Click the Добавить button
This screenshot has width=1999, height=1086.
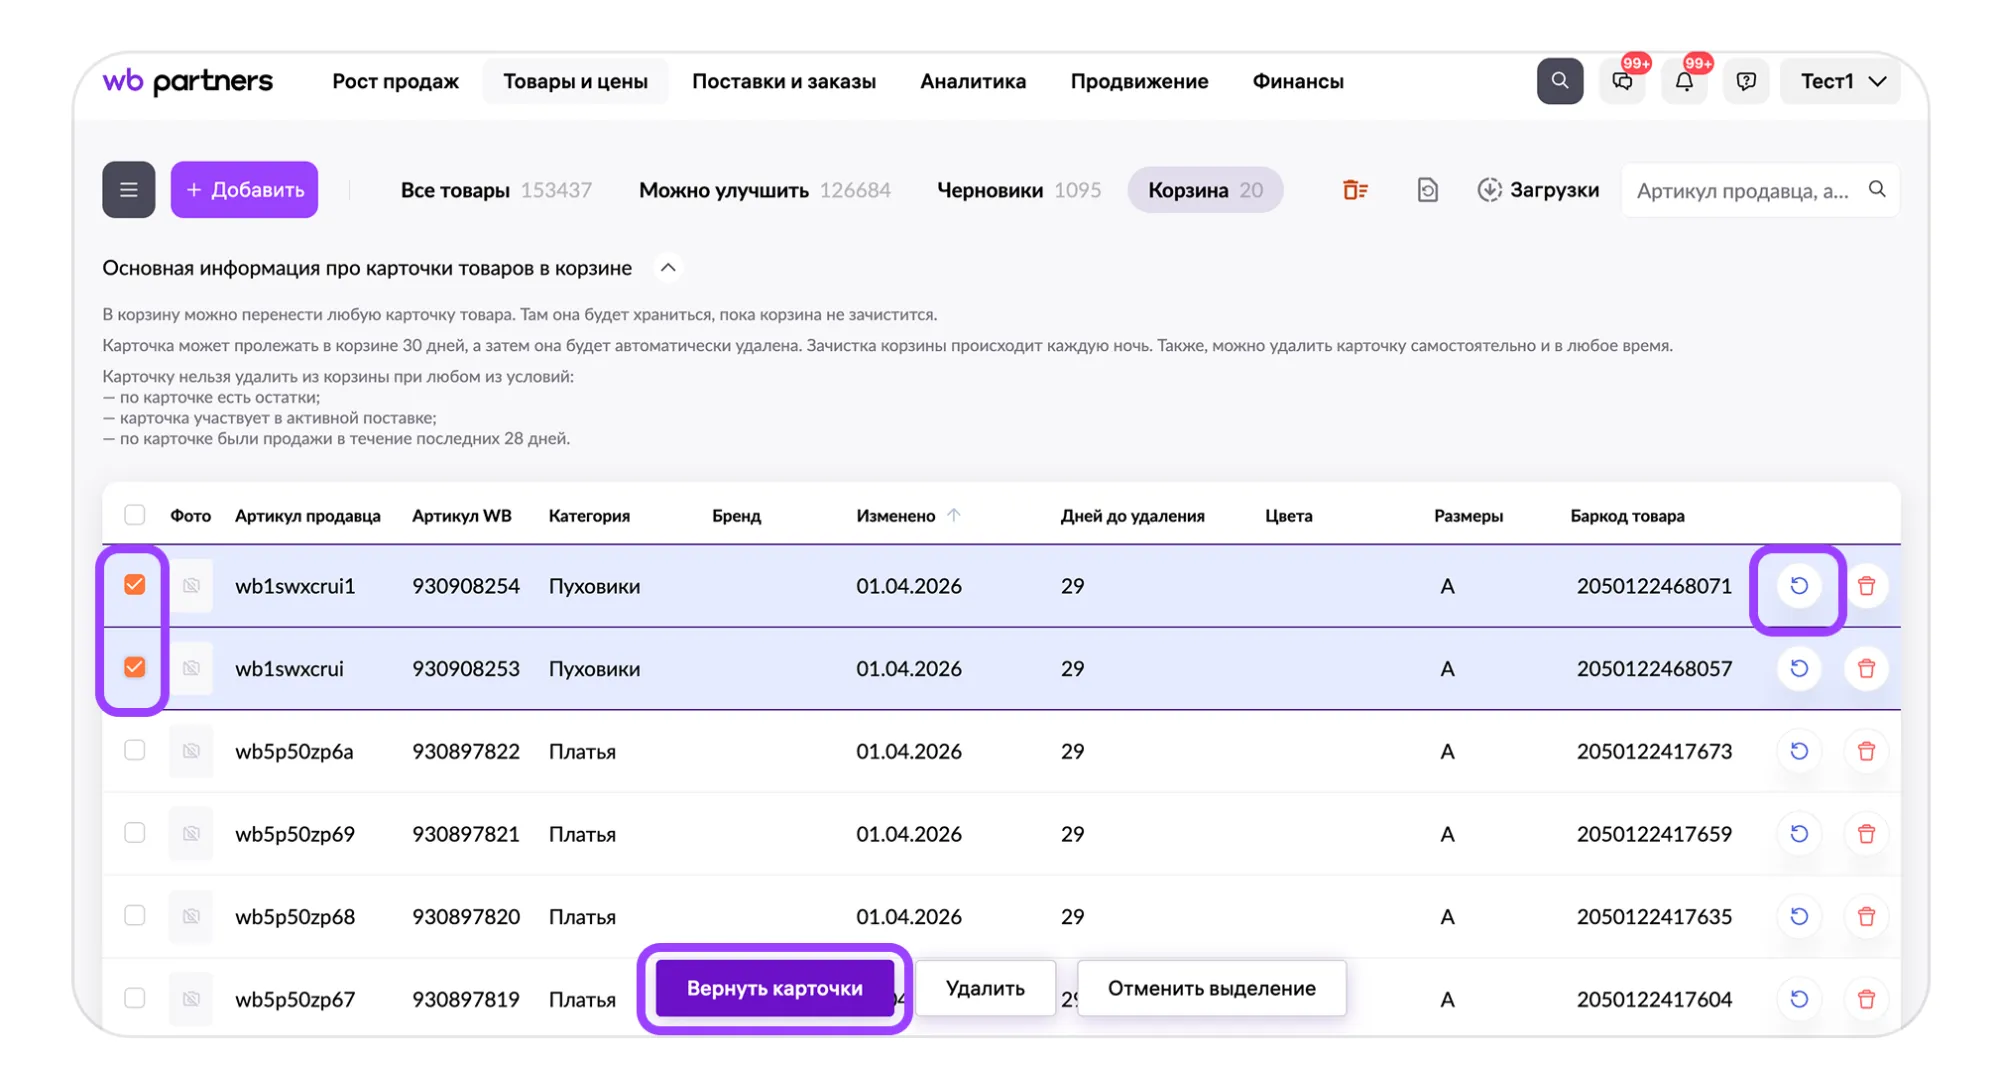click(x=244, y=189)
